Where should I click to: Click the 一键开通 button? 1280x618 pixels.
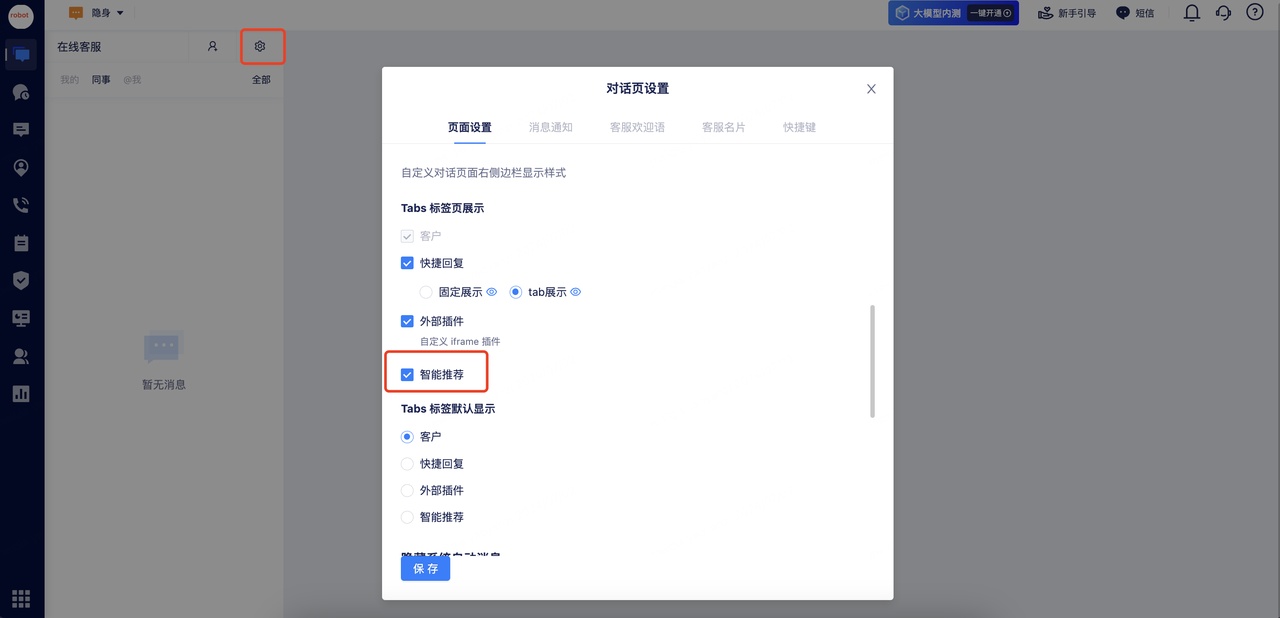coord(991,13)
